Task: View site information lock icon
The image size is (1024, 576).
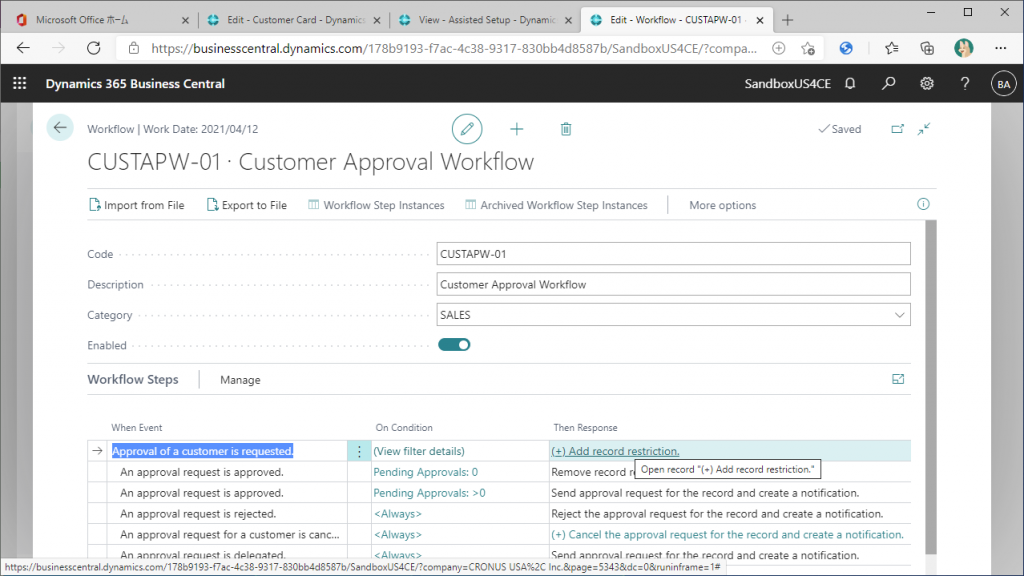Action: click(134, 48)
